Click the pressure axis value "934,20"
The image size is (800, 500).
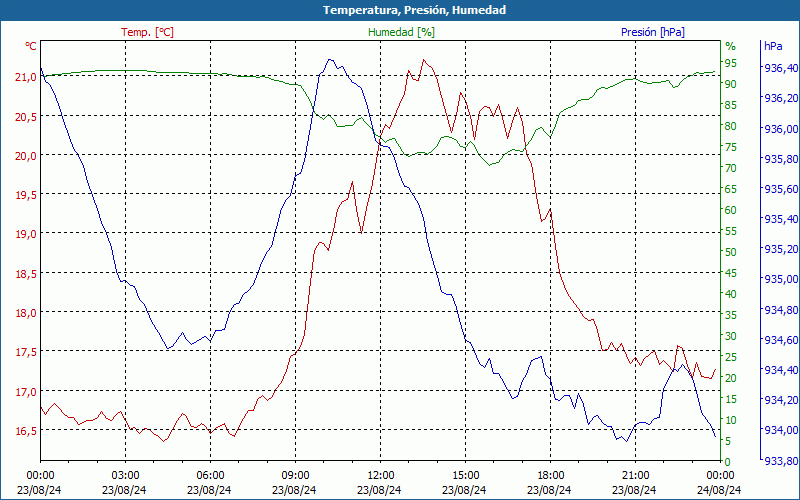pos(781,400)
